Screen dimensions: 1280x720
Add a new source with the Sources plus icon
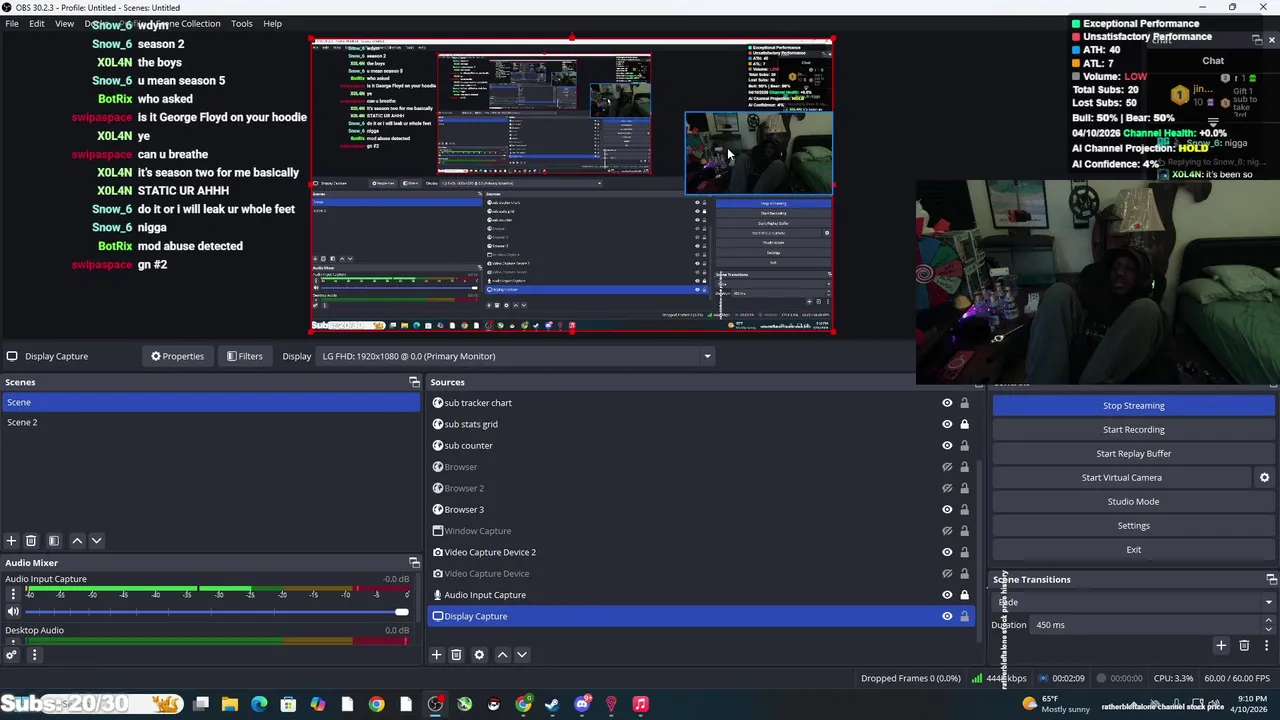click(436, 655)
